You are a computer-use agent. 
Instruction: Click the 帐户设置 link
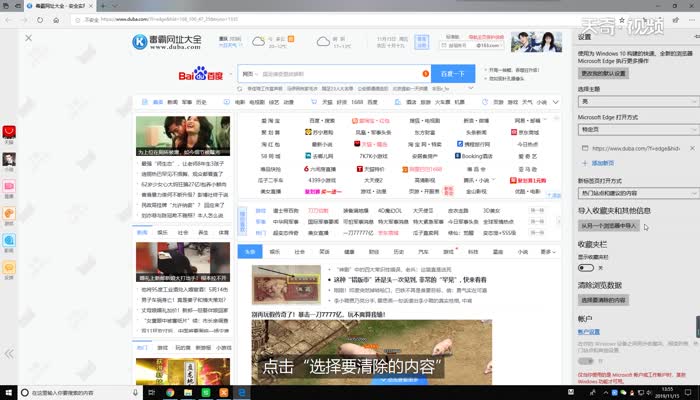coord(589,332)
